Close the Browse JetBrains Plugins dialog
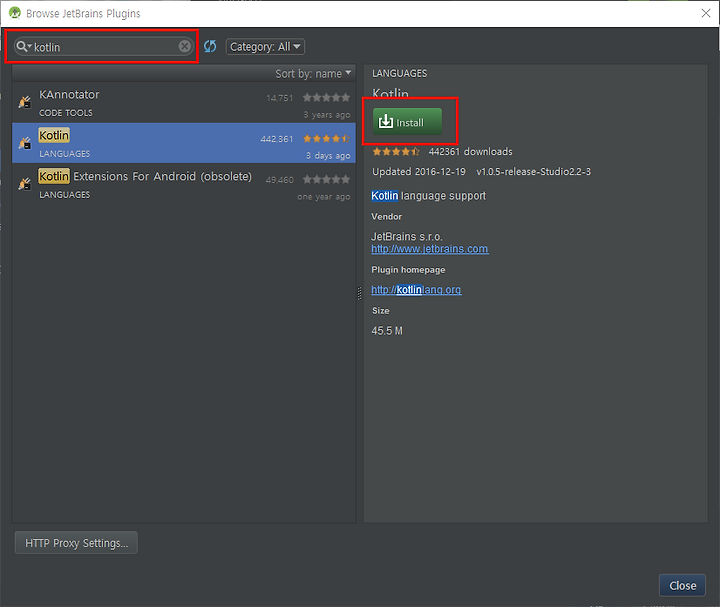This screenshot has width=720, height=607. [682, 585]
